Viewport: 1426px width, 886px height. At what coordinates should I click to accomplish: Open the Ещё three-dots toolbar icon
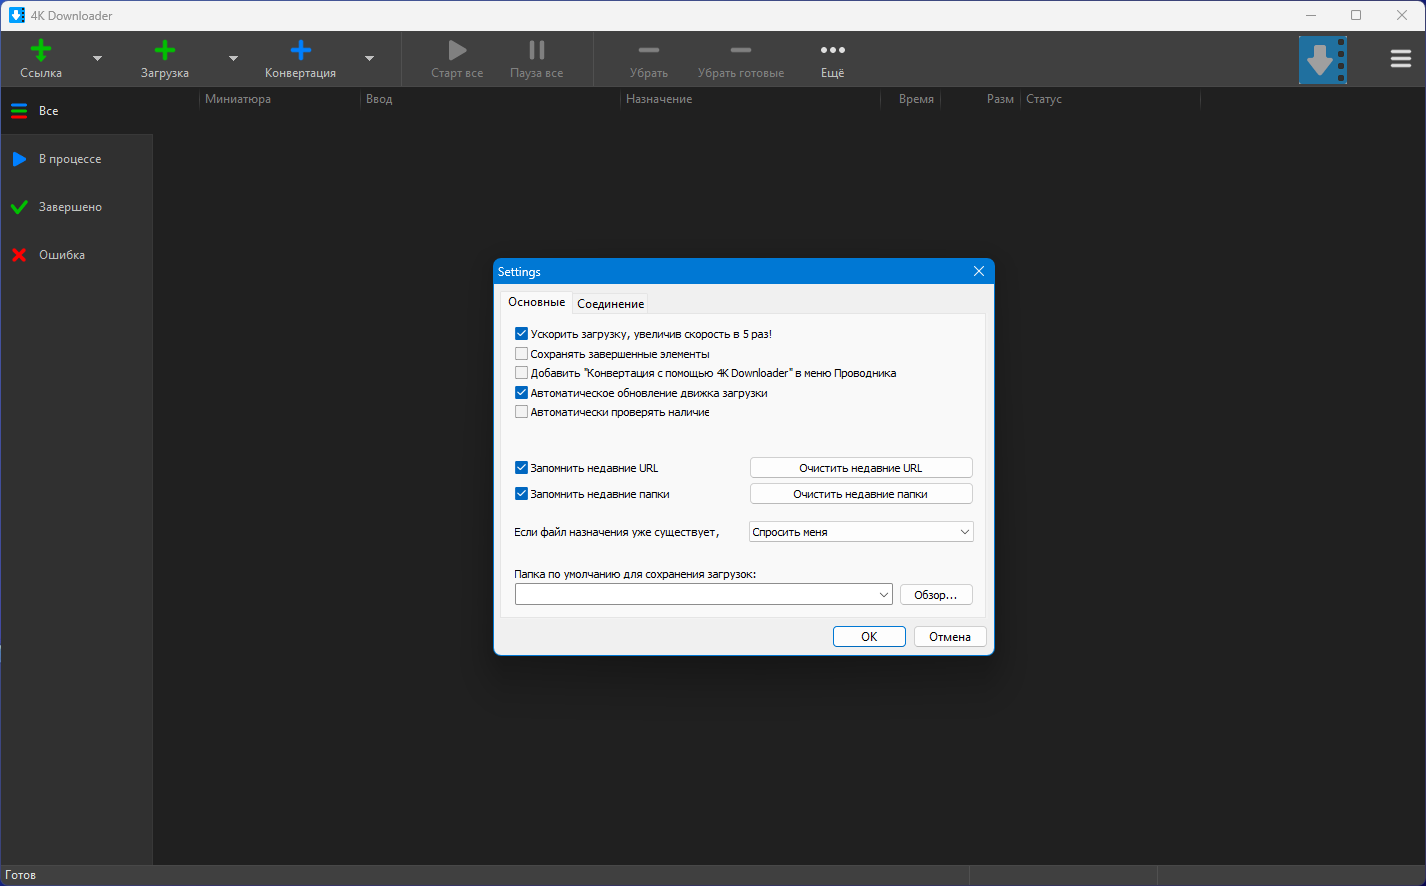(x=832, y=51)
